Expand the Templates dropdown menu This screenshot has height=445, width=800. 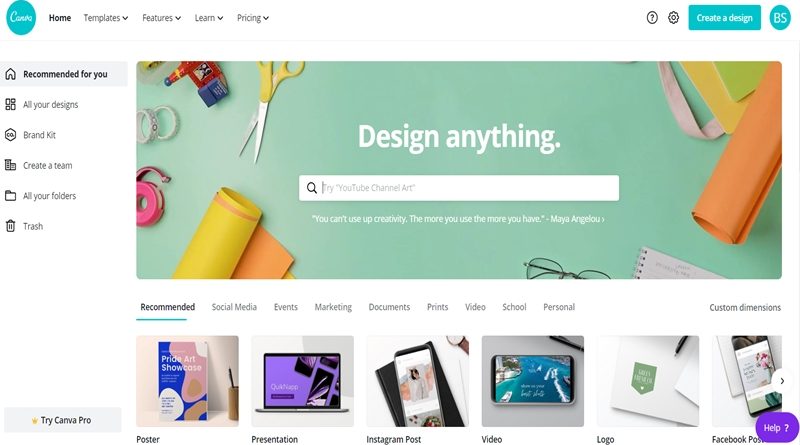click(x=106, y=18)
